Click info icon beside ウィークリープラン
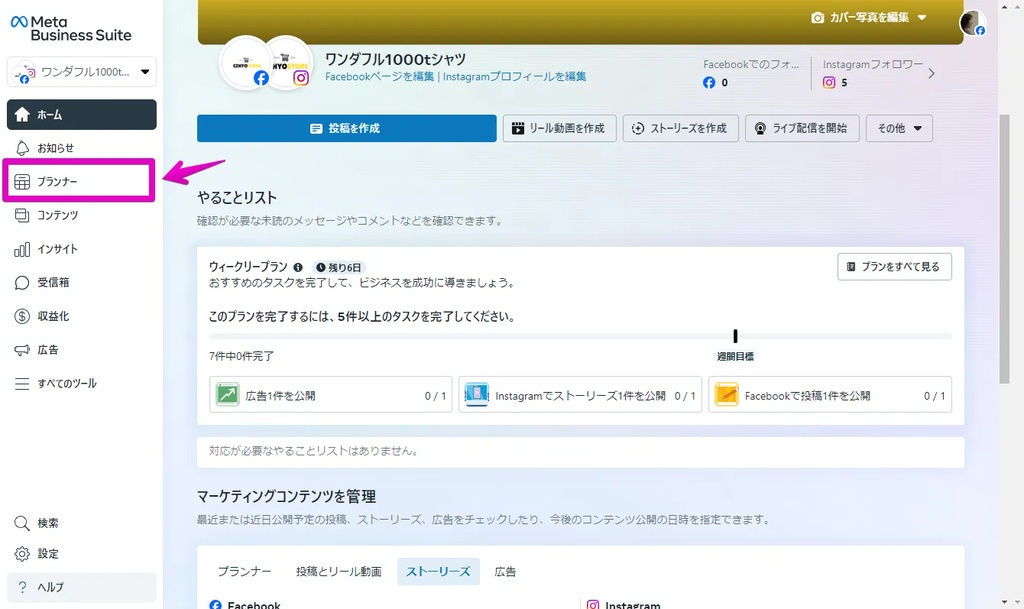 pos(298,268)
